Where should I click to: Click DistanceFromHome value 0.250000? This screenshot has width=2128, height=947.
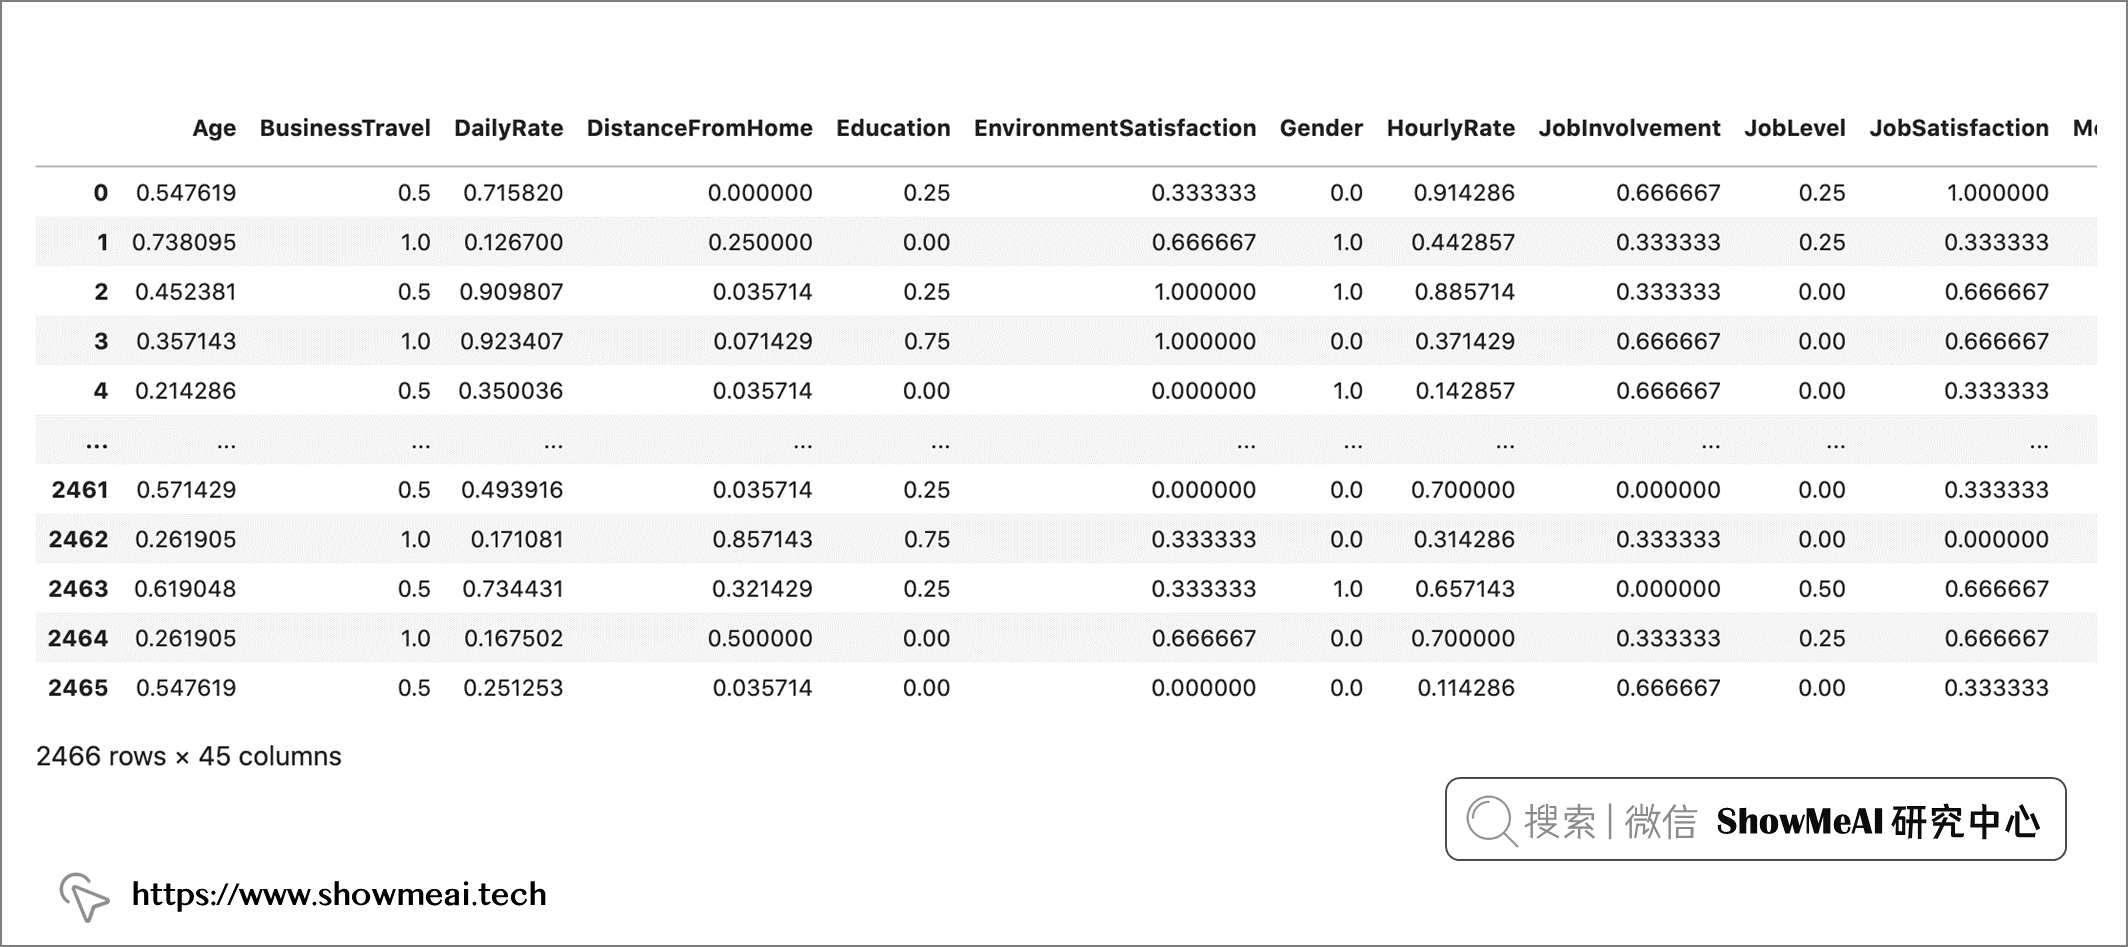click(x=760, y=242)
